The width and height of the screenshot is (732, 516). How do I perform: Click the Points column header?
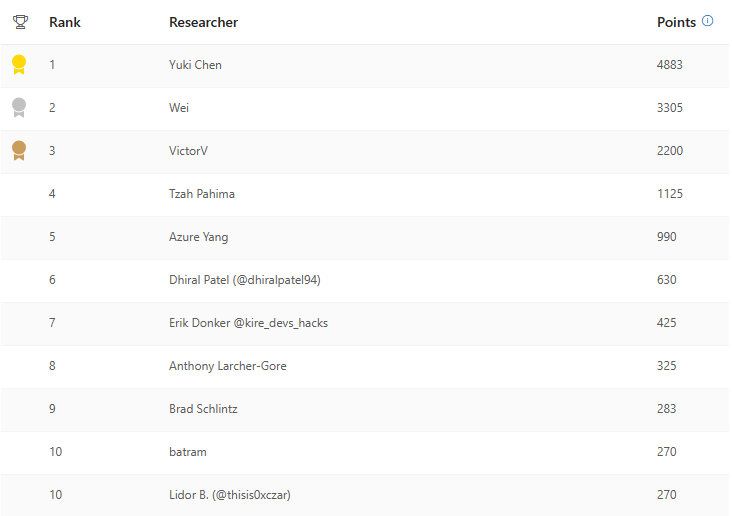pos(676,22)
